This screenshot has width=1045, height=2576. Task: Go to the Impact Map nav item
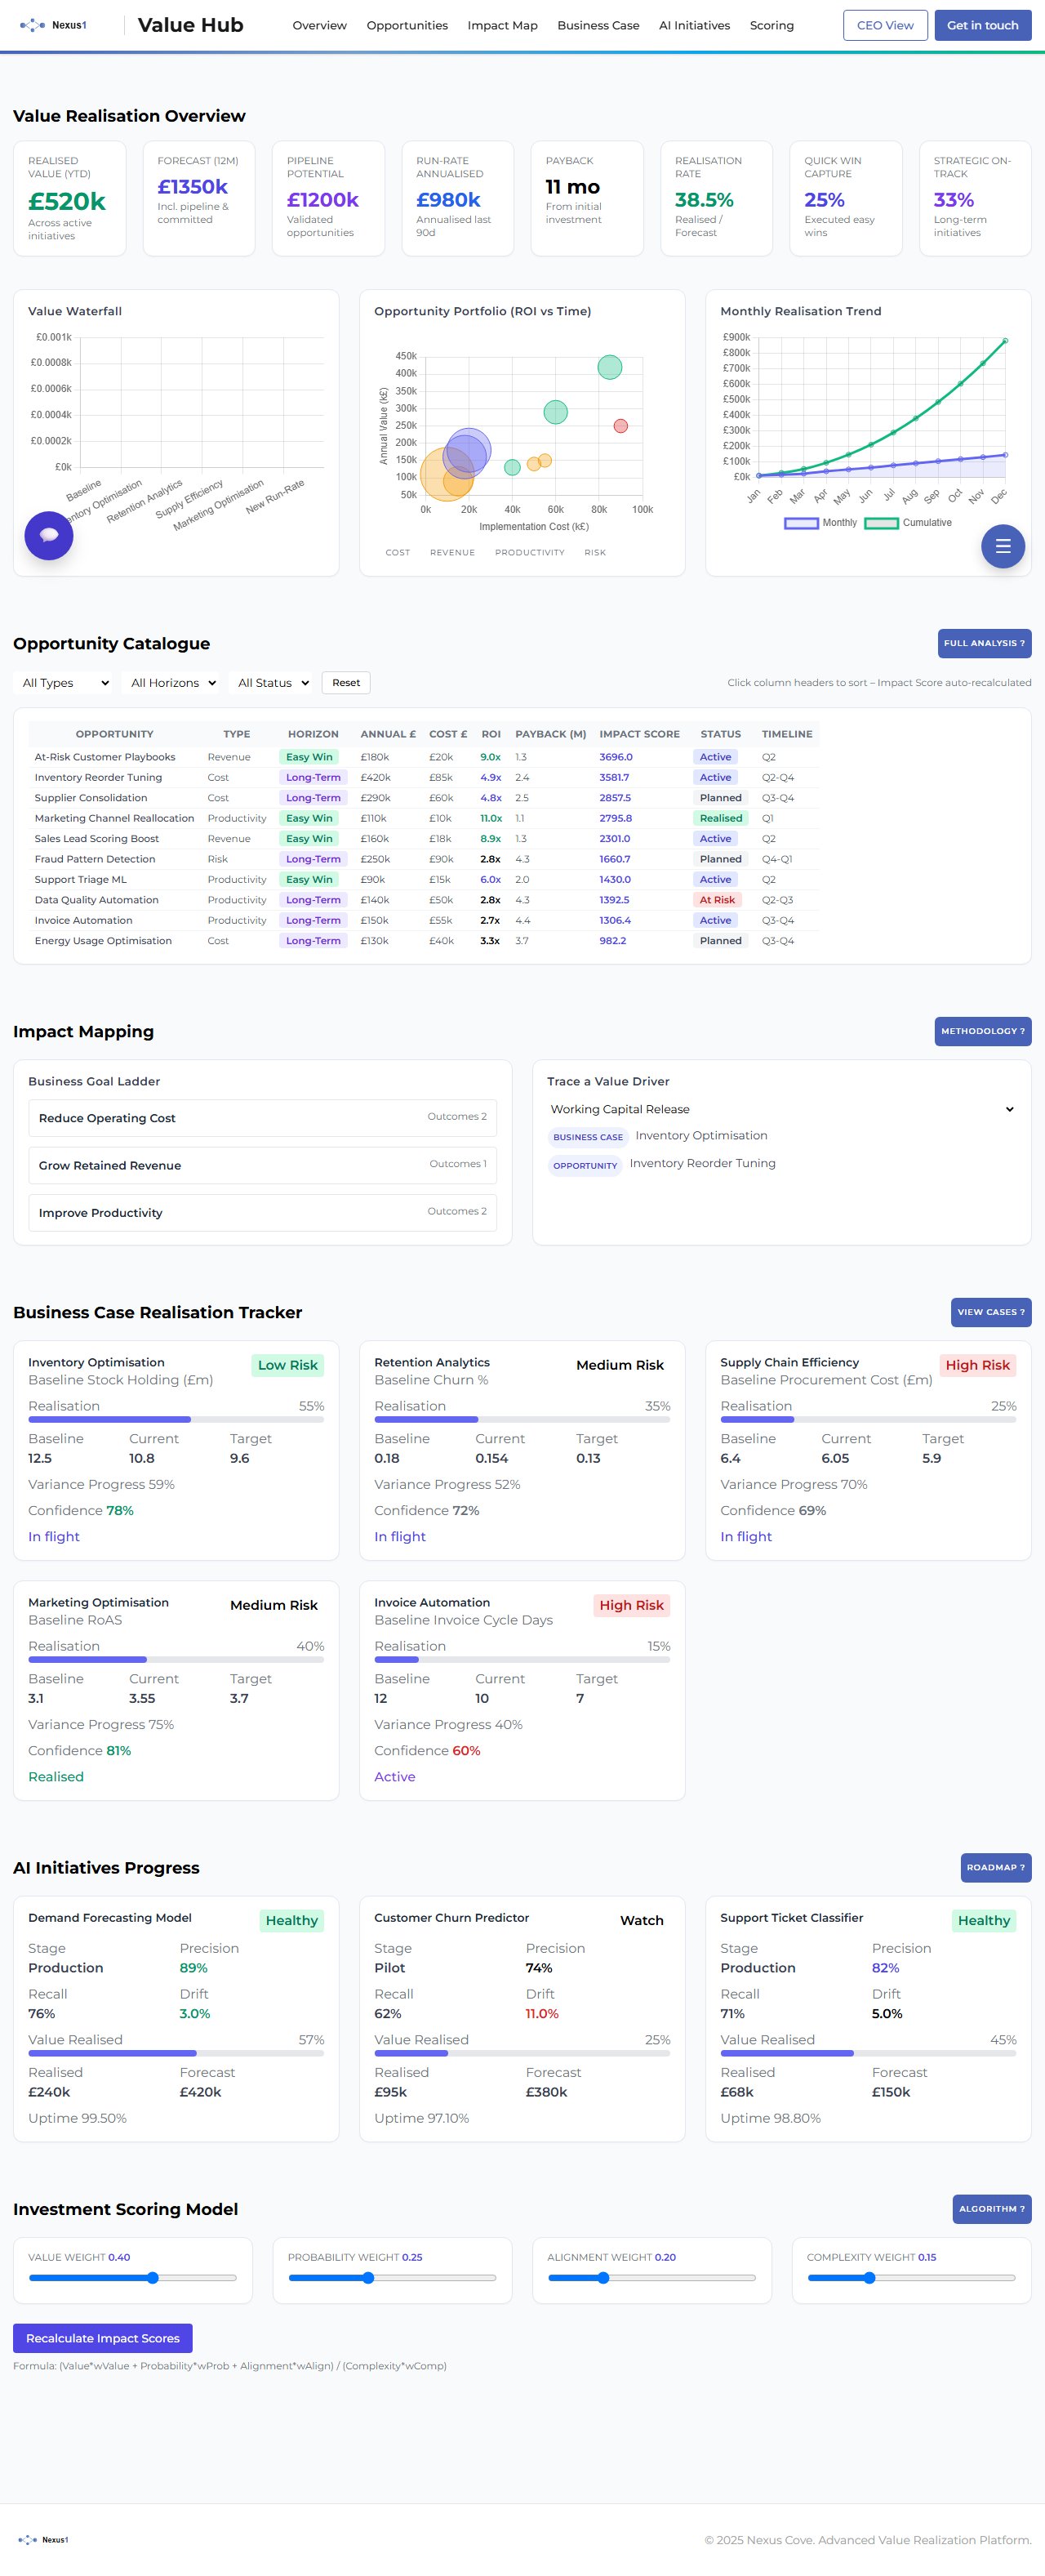[502, 25]
